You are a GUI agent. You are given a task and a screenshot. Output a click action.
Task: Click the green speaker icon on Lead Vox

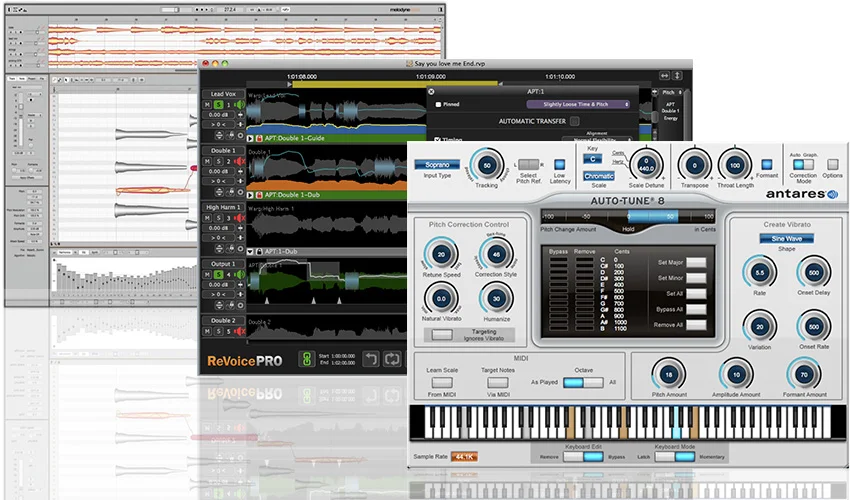click(x=239, y=105)
